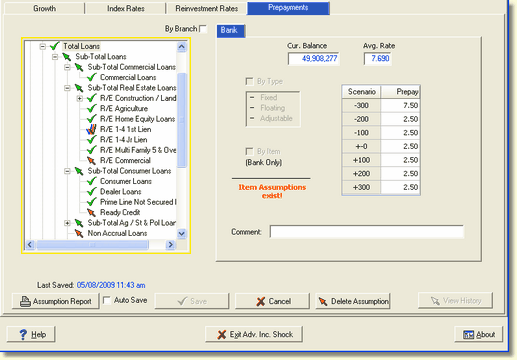Click the orange pointer icon beside Non Accrual Loans
The width and height of the screenshot is (517, 360).
(79, 233)
